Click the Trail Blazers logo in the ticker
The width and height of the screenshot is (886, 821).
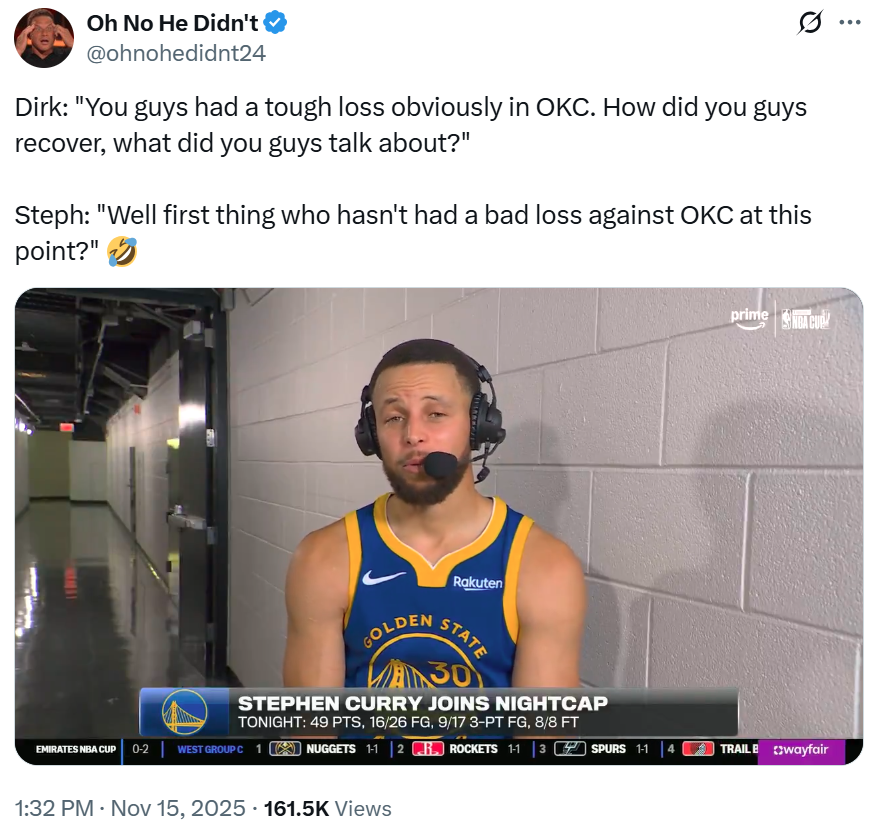(x=699, y=749)
